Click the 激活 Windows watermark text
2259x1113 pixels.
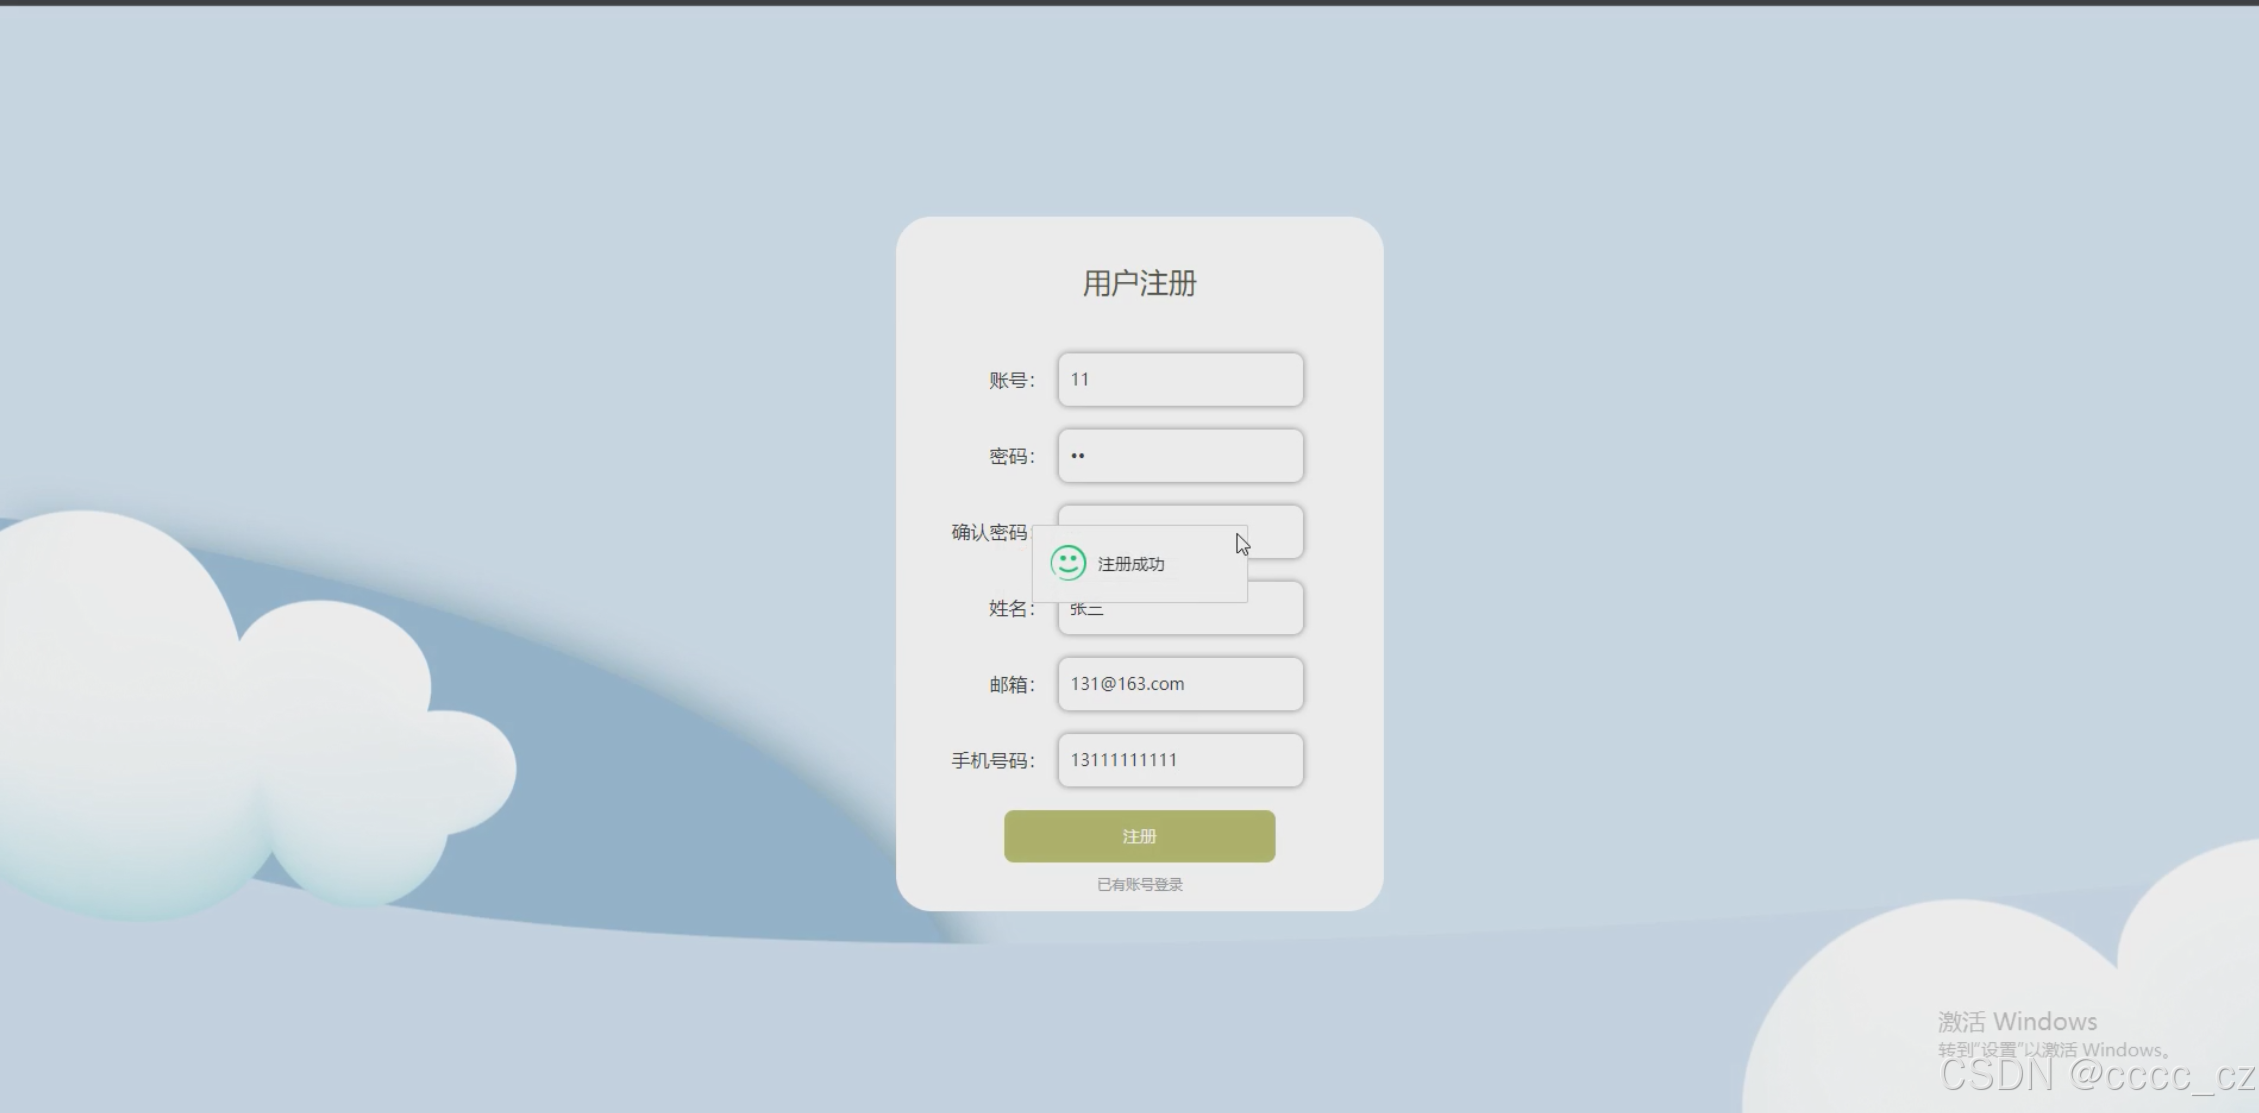(x=2016, y=1022)
